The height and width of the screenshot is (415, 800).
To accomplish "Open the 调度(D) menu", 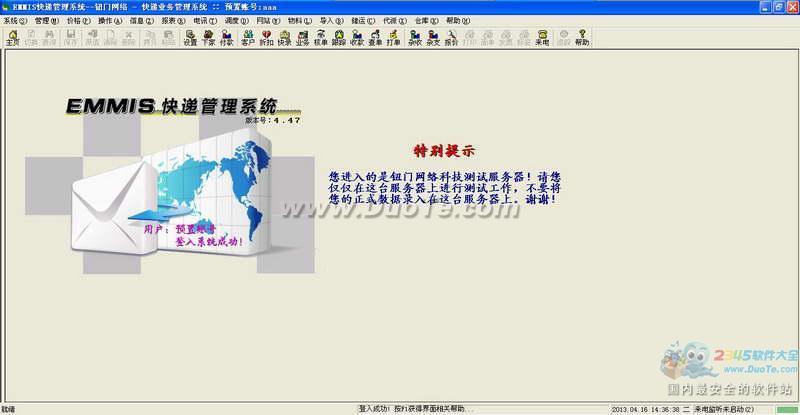I will tap(237, 21).
